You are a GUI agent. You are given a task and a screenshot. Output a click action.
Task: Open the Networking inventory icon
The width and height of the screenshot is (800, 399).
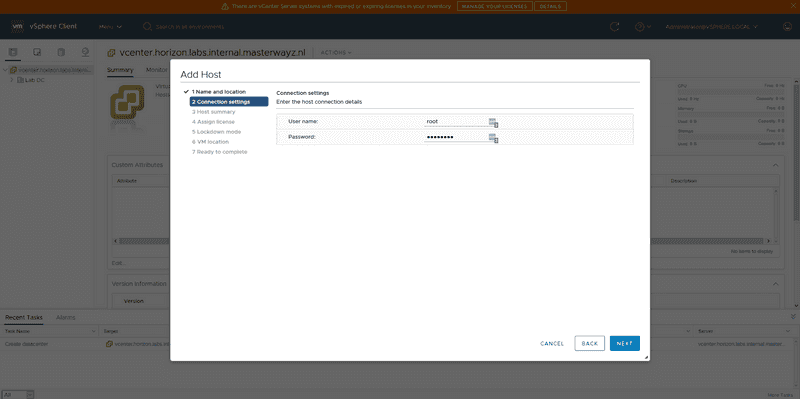85,53
